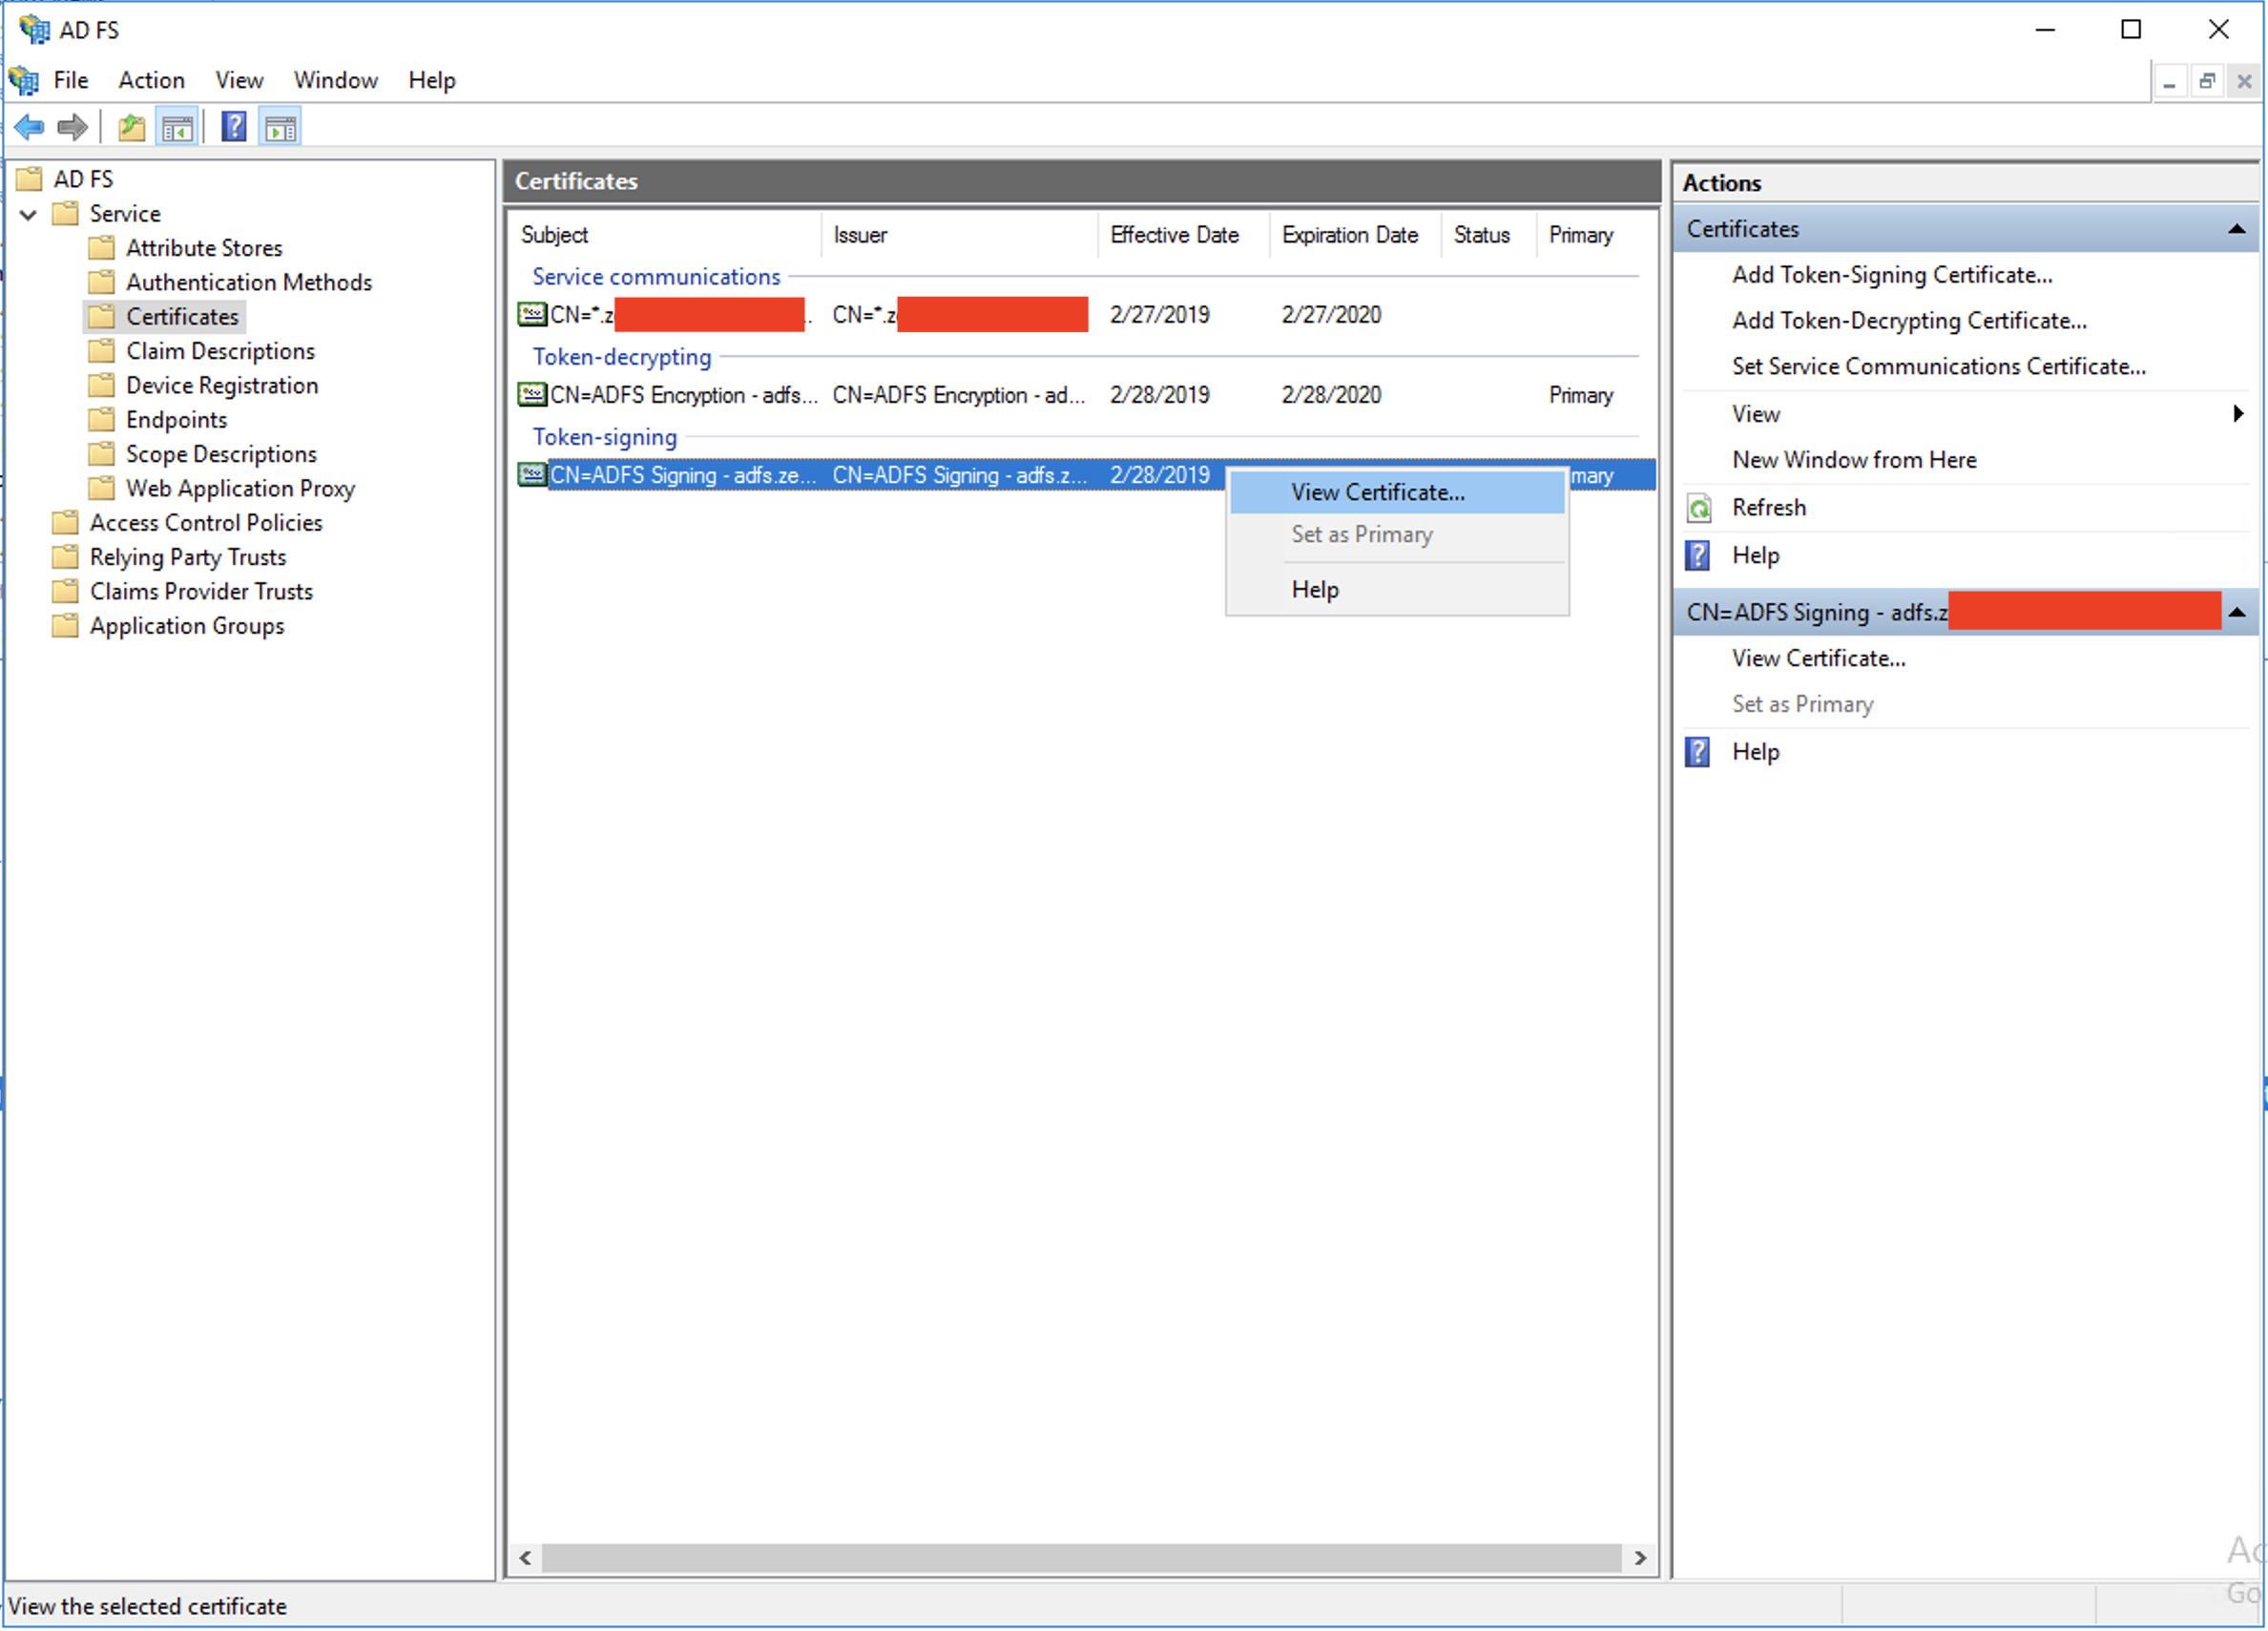2268x1631 pixels.
Task: Click the horizontal scrollbar right arrow
Action: [1640, 1558]
